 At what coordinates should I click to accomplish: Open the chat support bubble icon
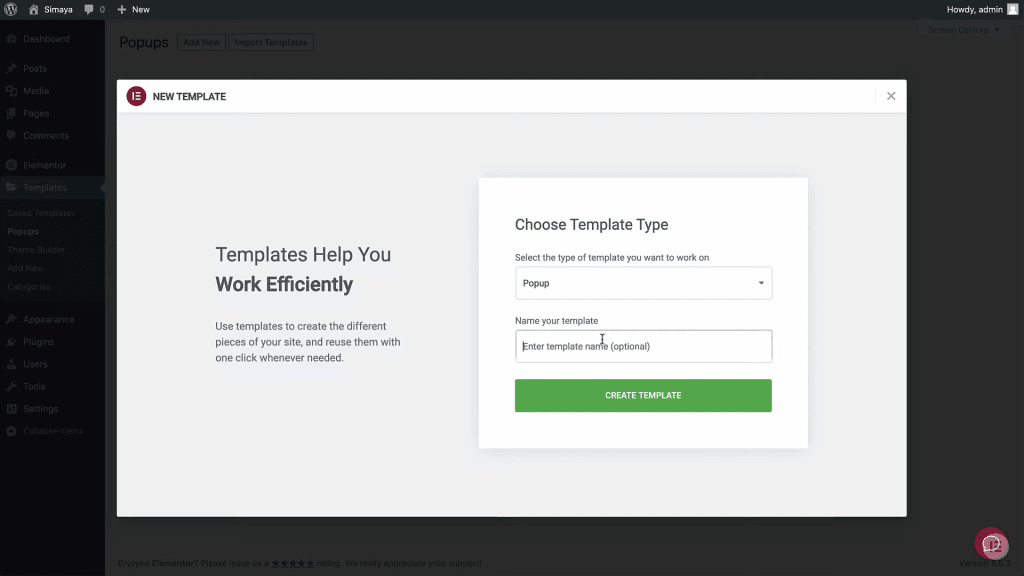pos(991,544)
